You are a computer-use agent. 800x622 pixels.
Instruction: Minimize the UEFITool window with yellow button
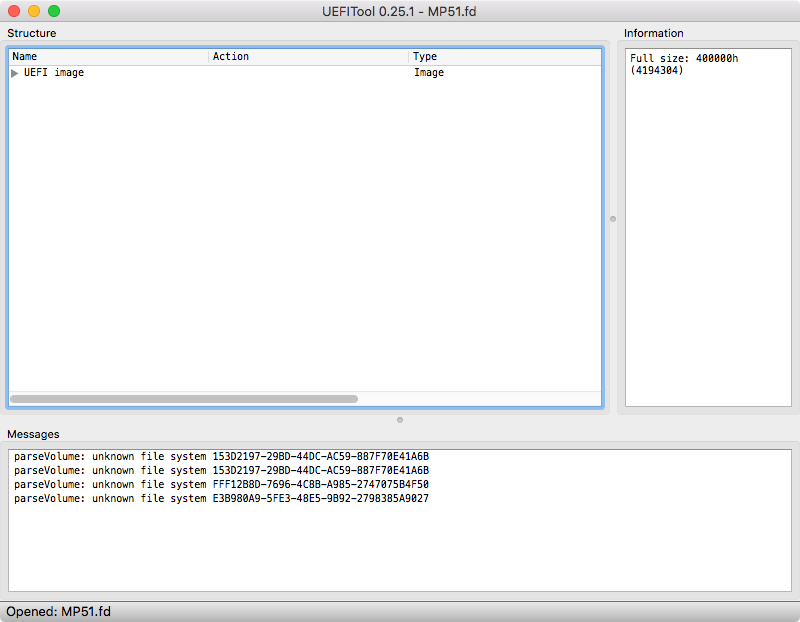34,11
